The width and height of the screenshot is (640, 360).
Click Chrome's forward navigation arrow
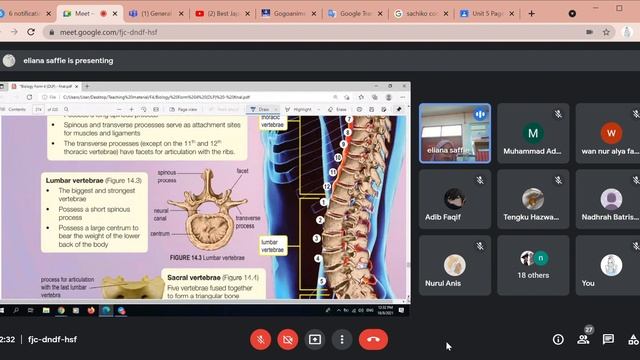pyautogui.click(x=14, y=32)
